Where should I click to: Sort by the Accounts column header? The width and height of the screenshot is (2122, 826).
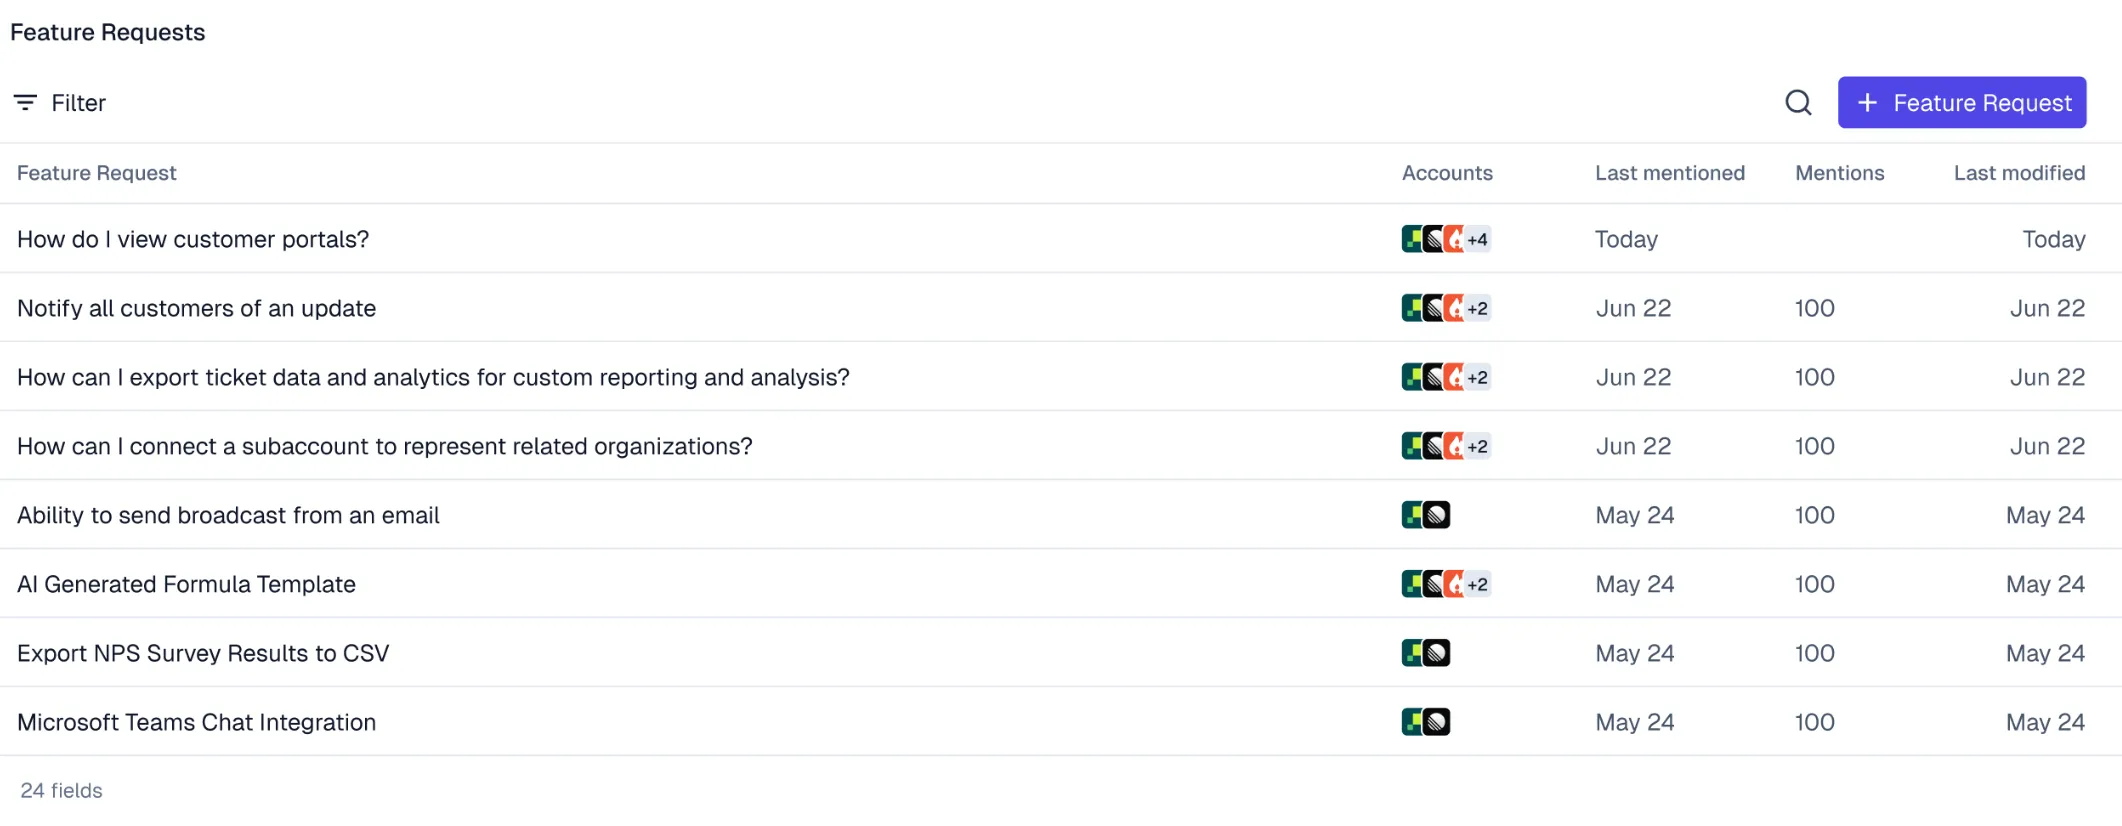[1447, 173]
